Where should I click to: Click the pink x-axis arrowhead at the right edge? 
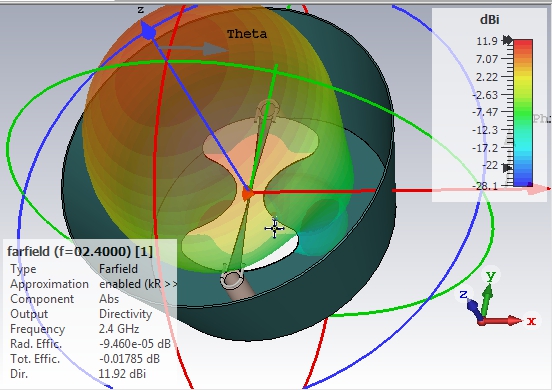(x=539, y=190)
